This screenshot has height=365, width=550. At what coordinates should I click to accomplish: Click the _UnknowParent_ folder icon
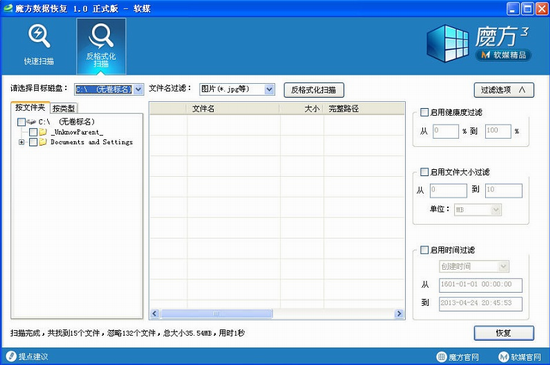pyautogui.click(x=43, y=132)
